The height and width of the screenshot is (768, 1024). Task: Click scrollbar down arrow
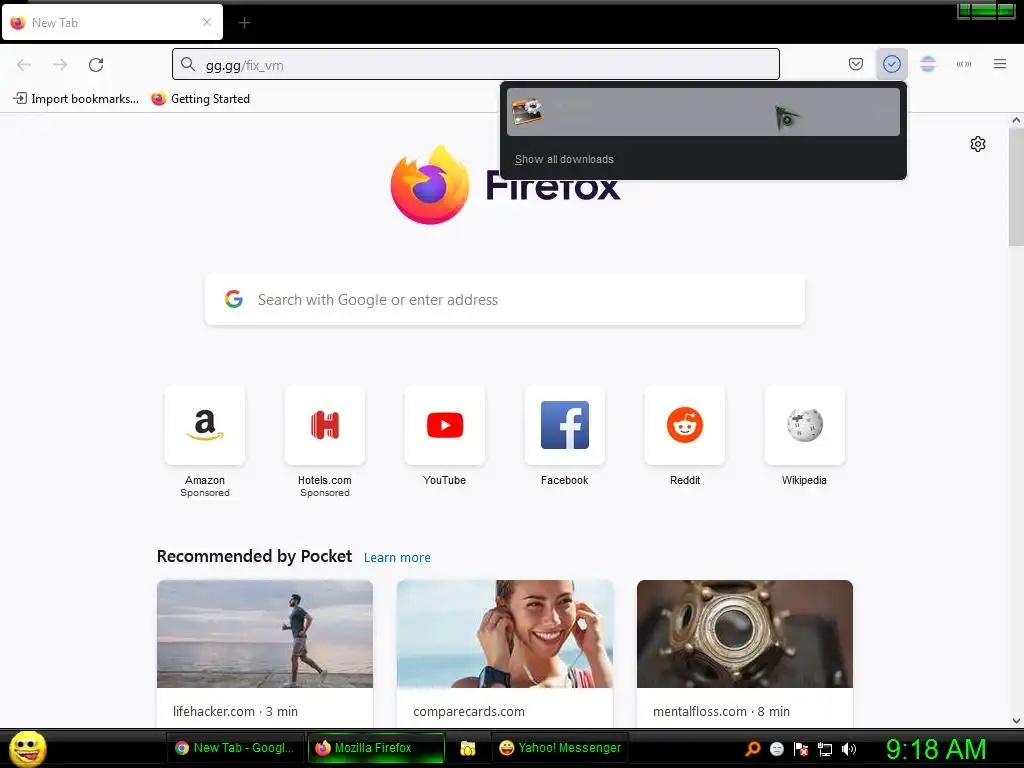coord(1016,721)
